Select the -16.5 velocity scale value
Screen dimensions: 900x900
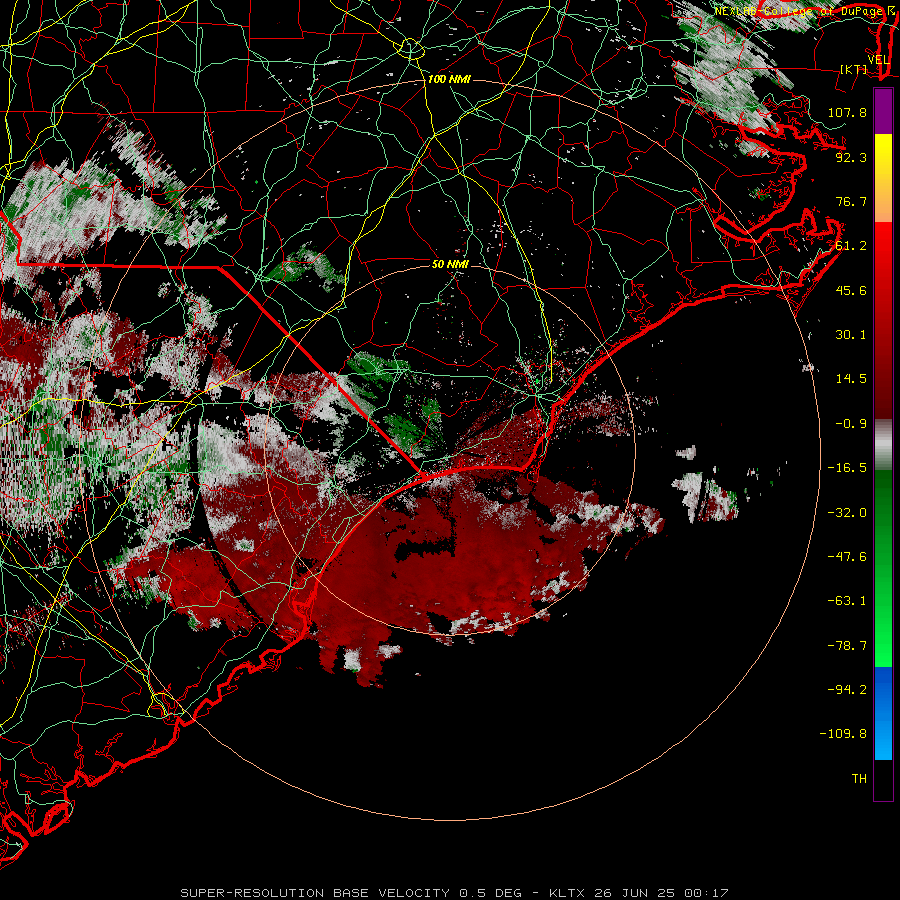847,468
